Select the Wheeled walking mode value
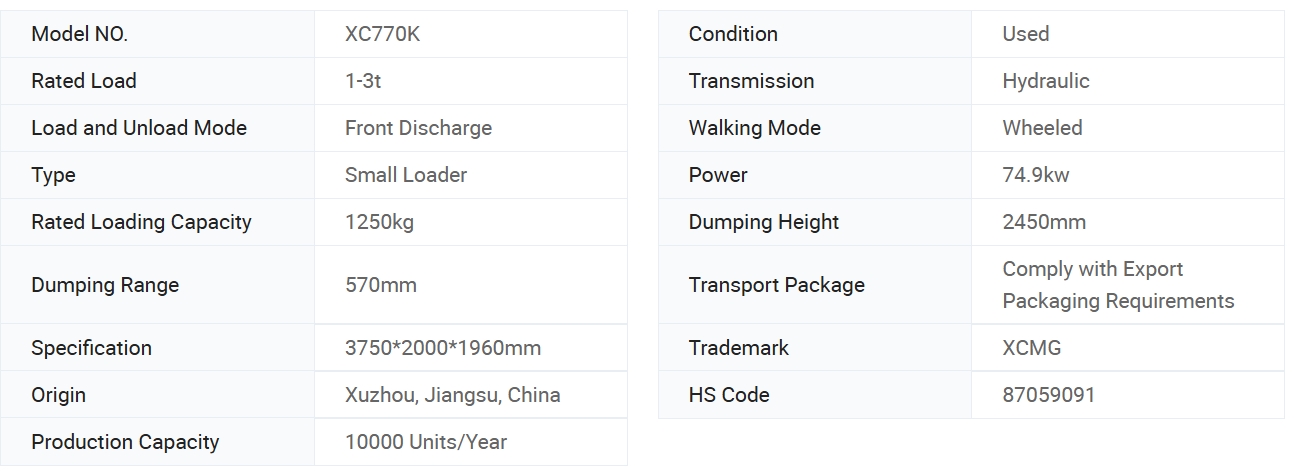Image resolution: width=1294 pixels, height=472 pixels. [1042, 128]
